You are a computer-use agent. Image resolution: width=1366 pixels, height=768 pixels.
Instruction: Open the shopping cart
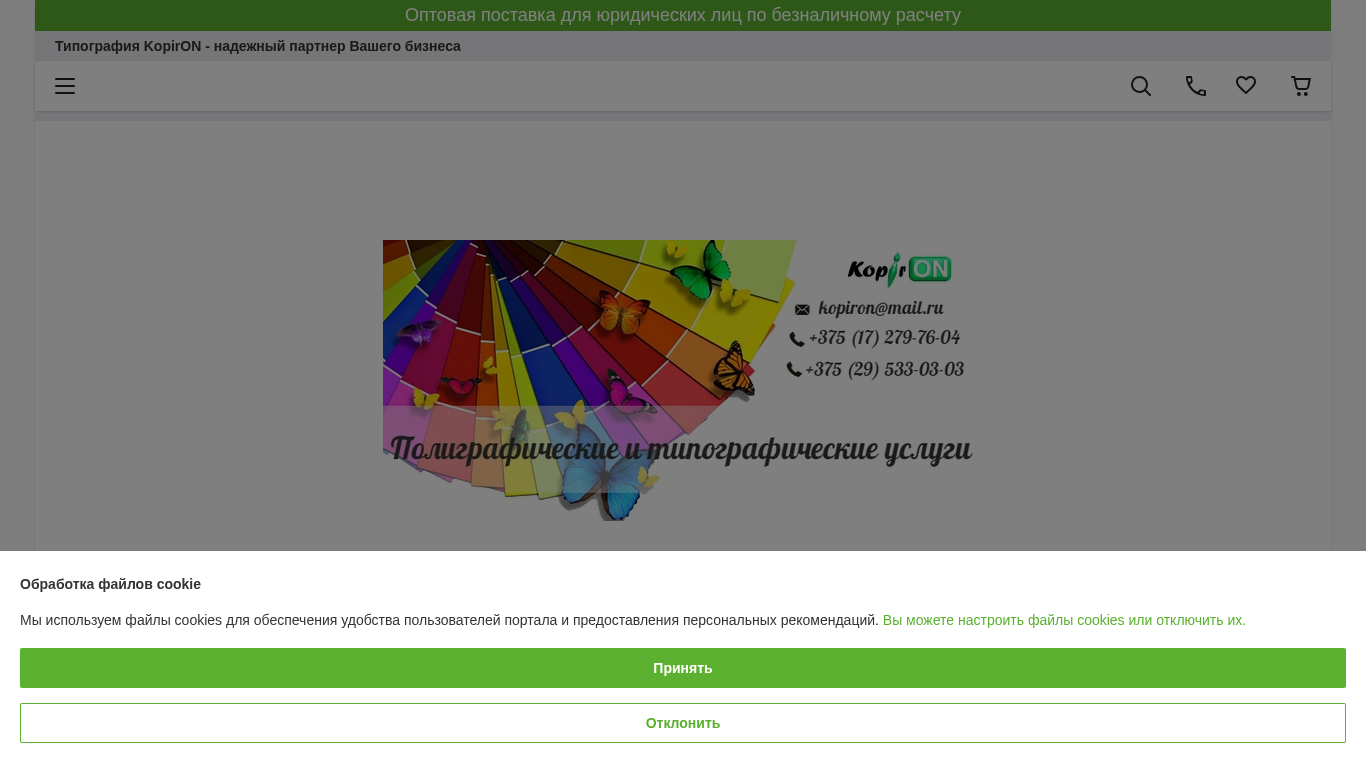click(1301, 86)
